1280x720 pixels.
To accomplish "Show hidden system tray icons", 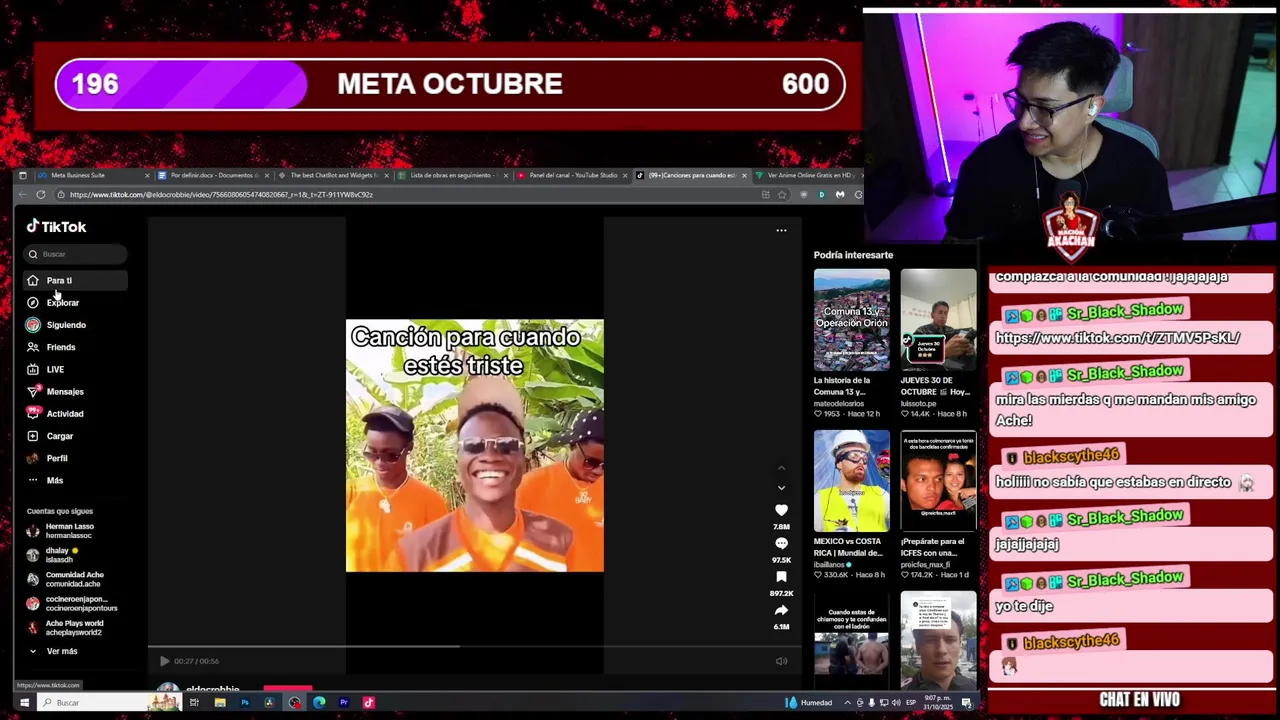I will click(848, 703).
